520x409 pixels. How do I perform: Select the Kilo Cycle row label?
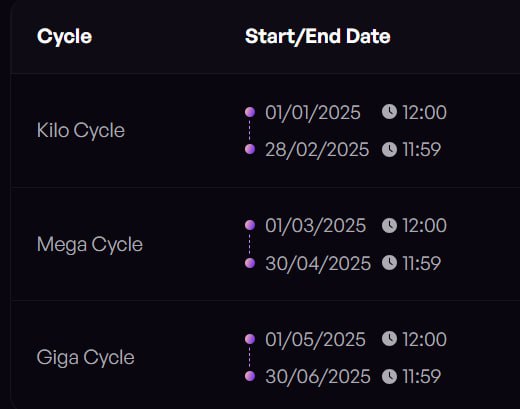coord(81,130)
